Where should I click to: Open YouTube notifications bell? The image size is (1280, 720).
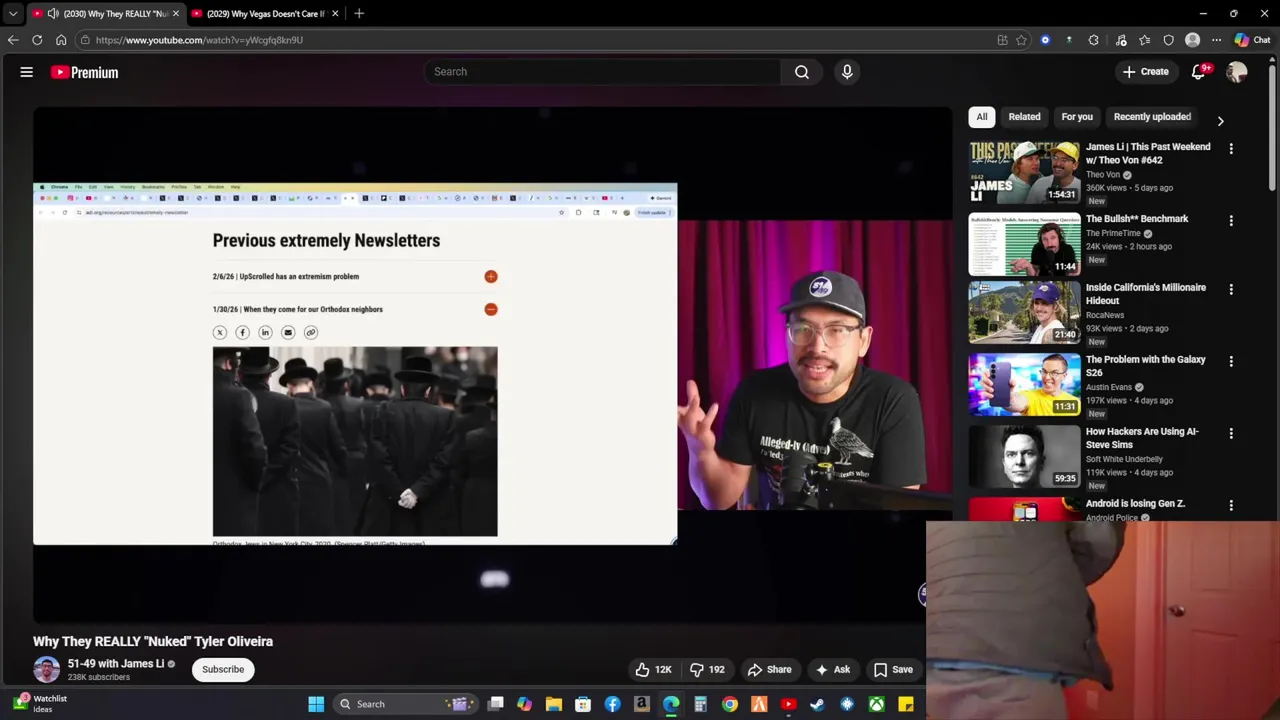point(1199,72)
